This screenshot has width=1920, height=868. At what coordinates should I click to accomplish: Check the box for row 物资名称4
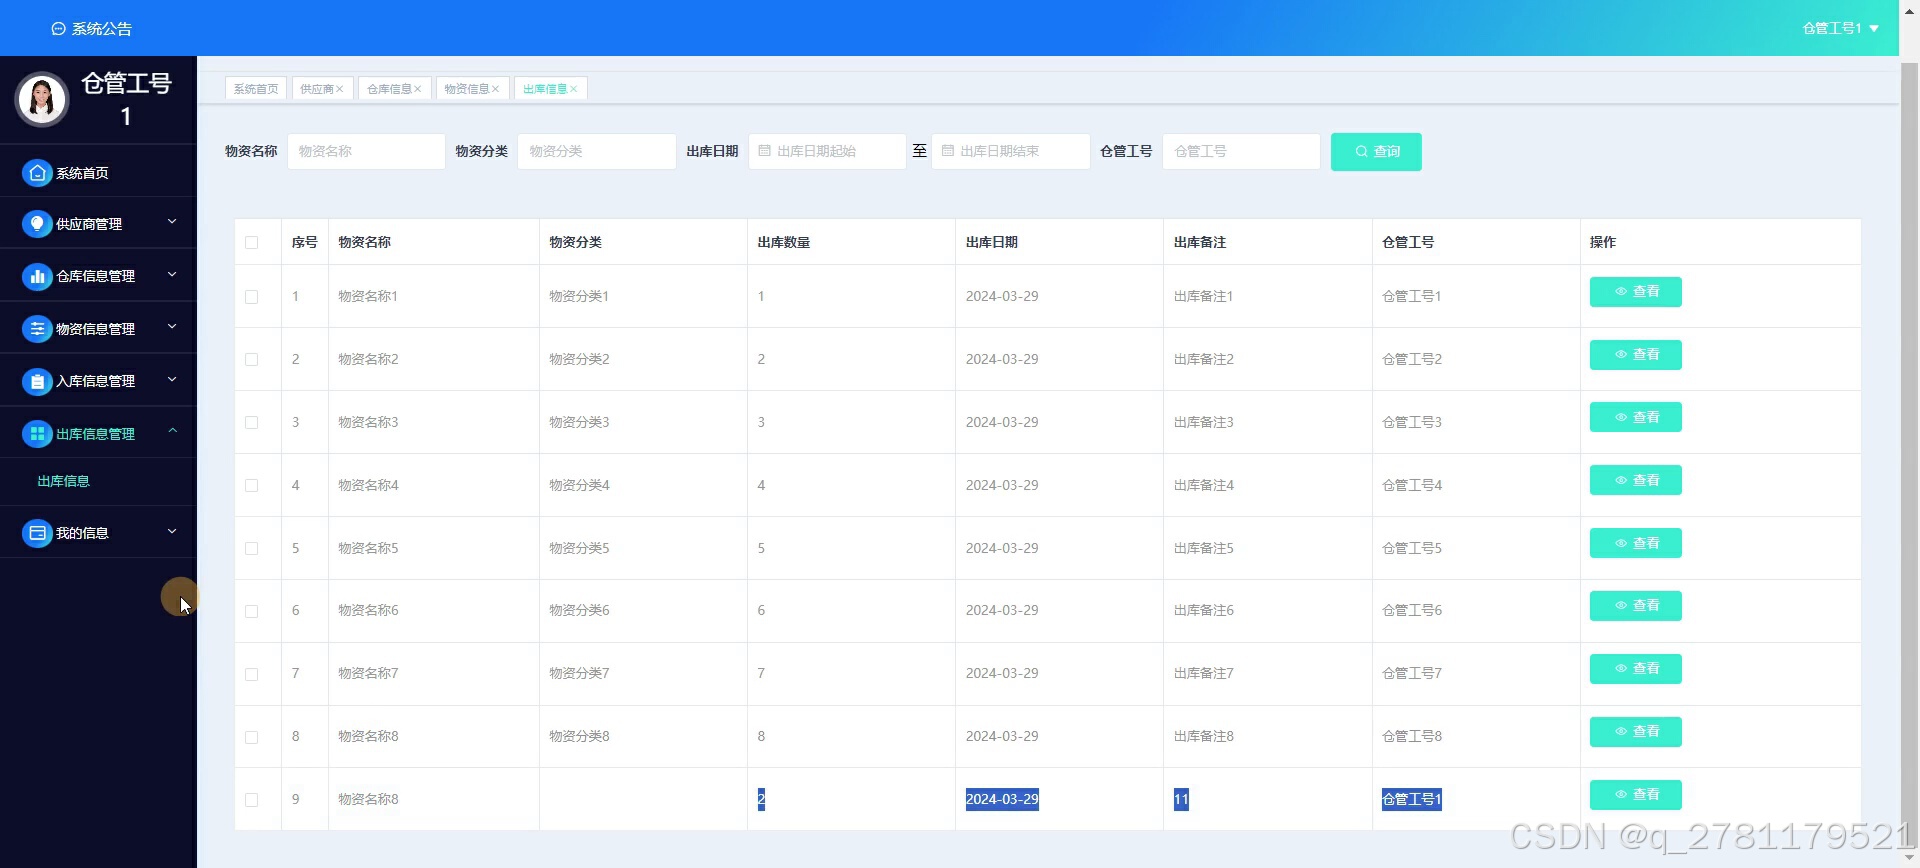tap(251, 485)
